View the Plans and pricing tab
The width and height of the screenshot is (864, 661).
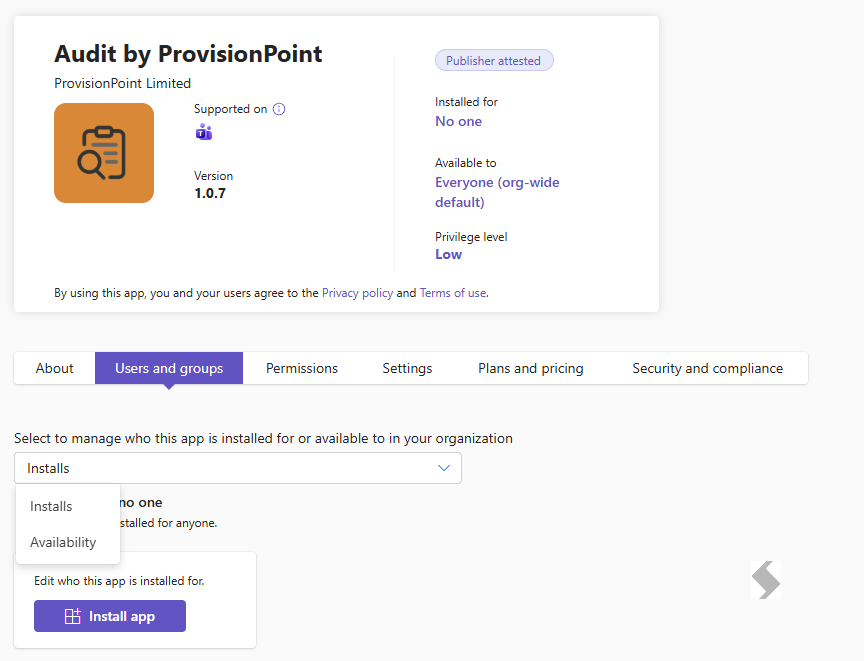click(x=531, y=368)
